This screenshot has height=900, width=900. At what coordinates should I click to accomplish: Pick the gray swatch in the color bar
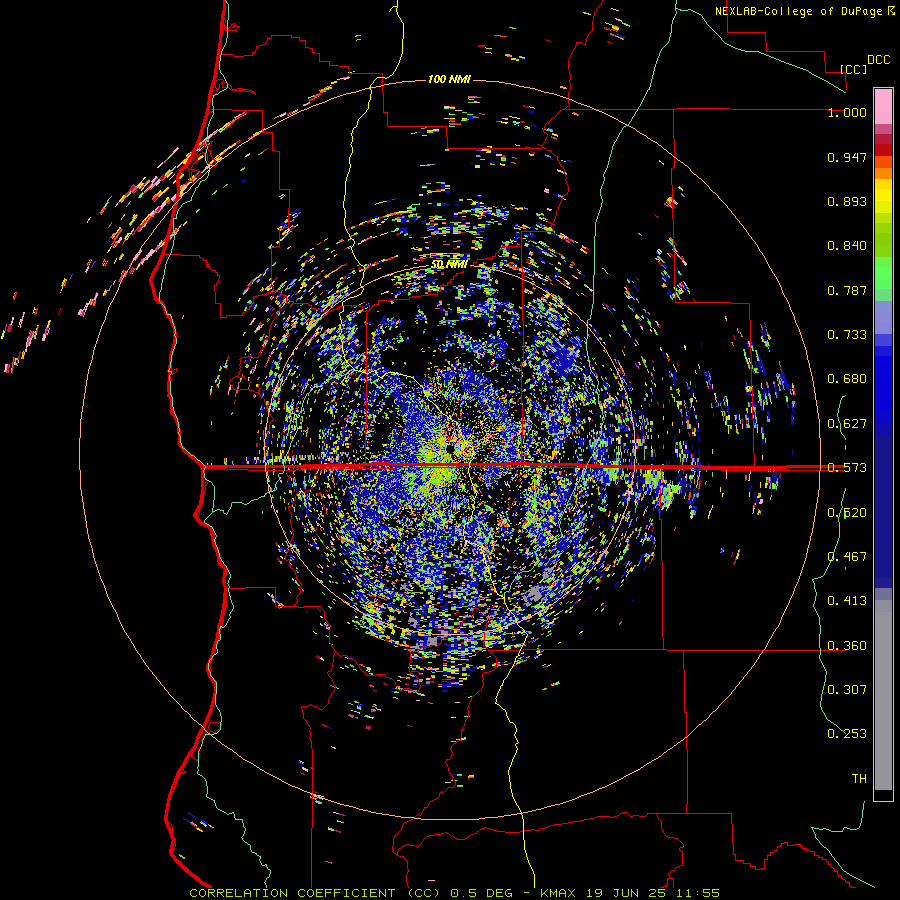point(883,695)
